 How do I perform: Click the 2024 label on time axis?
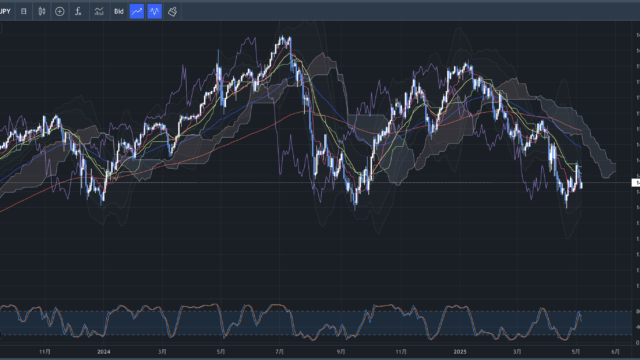pyautogui.click(x=104, y=351)
